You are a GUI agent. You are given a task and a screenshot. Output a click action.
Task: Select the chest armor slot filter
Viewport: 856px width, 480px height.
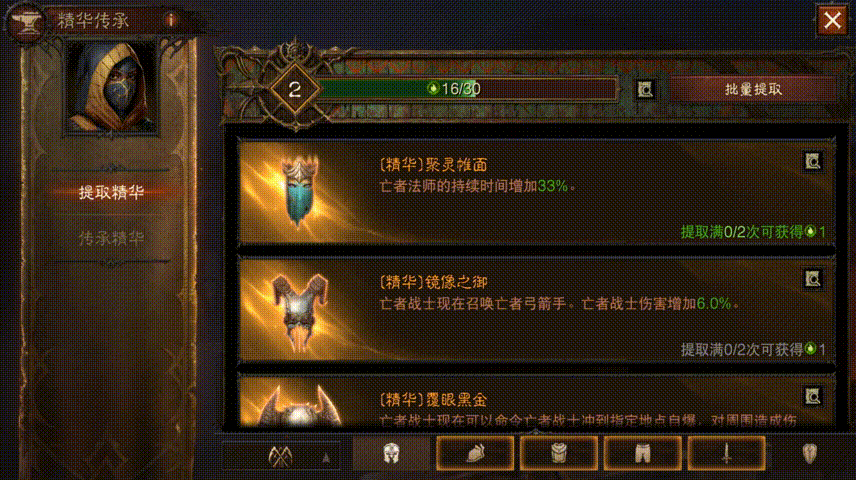(x=558, y=453)
